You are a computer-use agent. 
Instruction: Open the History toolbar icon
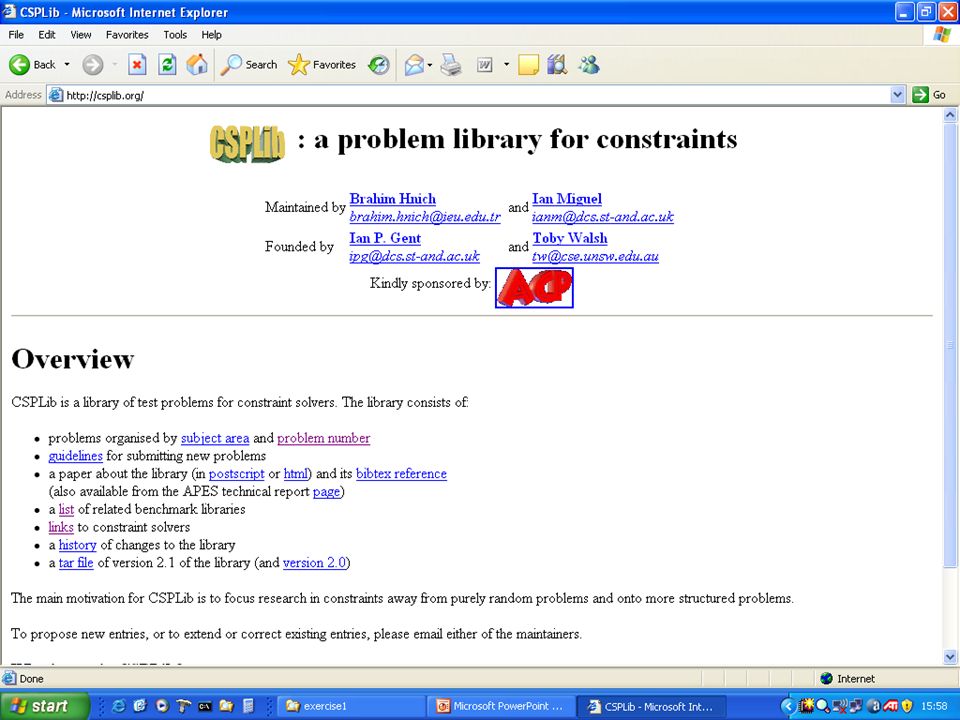379,64
